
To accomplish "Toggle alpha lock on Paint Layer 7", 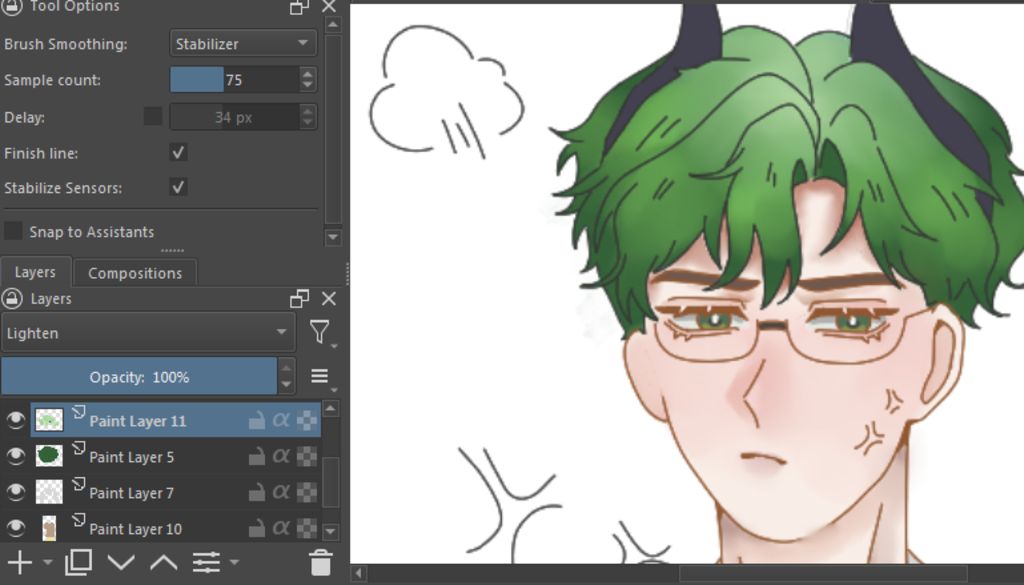I will point(307,492).
